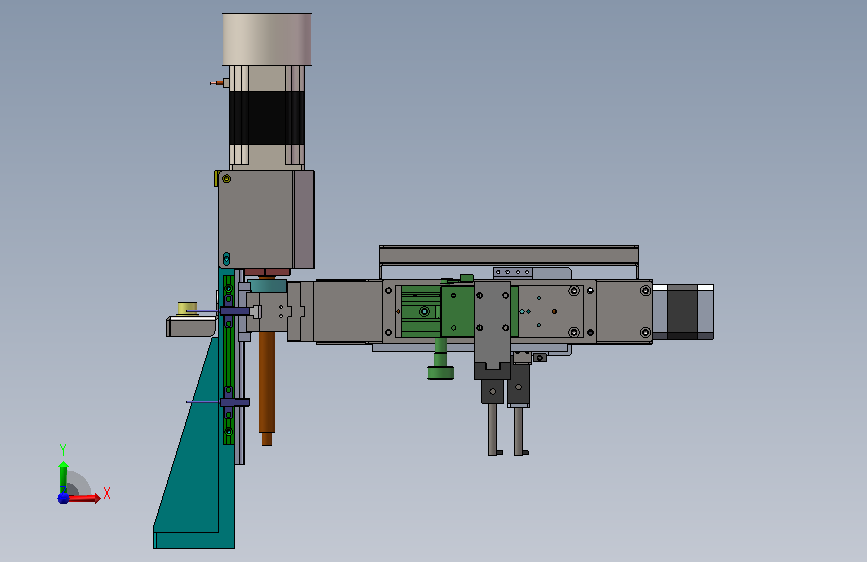Pick the yellow screw on gearbox top-left corner
The width and height of the screenshot is (867, 562).
[x=226, y=179]
